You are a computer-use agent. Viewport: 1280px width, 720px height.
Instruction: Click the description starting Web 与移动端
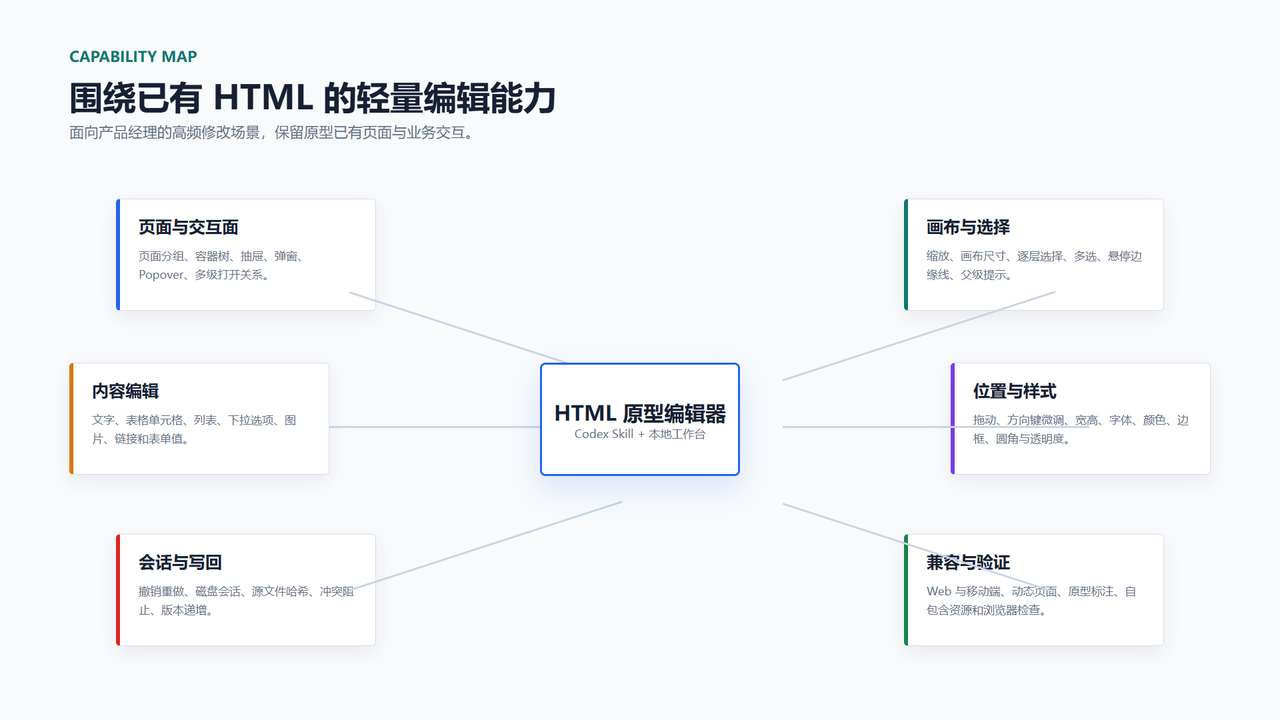pos(1031,601)
